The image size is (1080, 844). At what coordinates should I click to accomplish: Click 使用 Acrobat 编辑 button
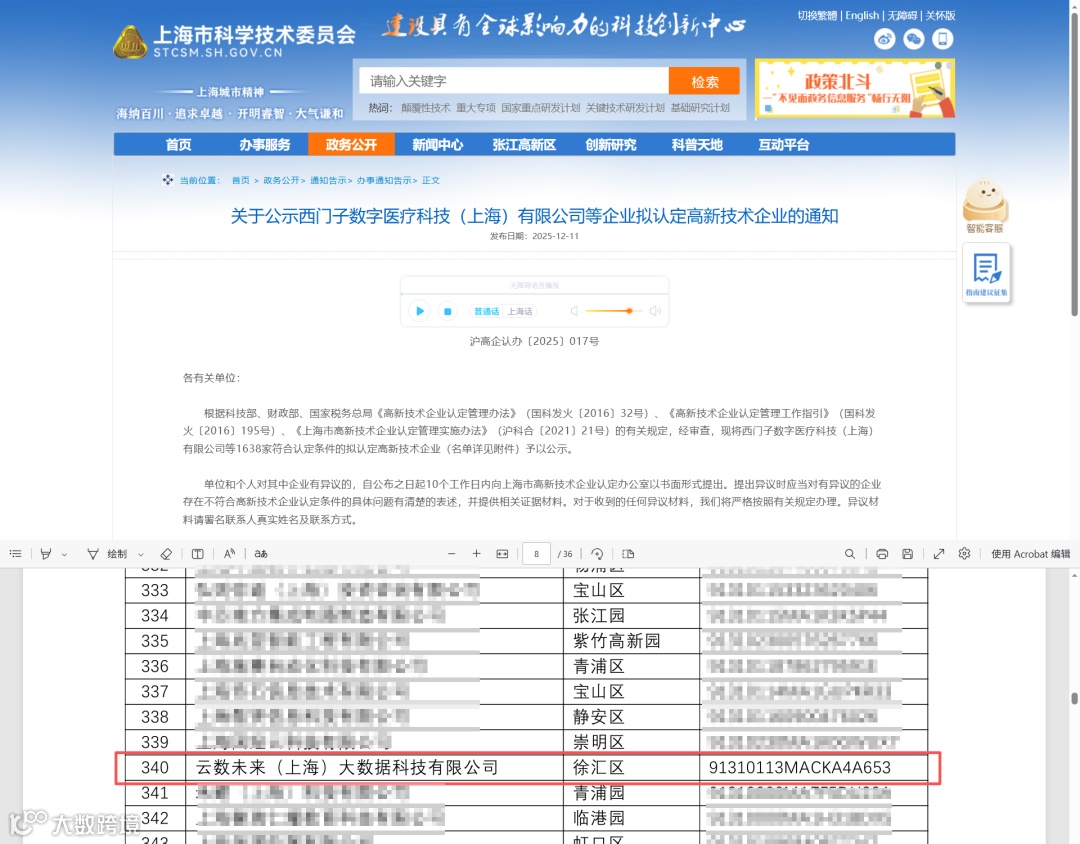(x=1030, y=554)
